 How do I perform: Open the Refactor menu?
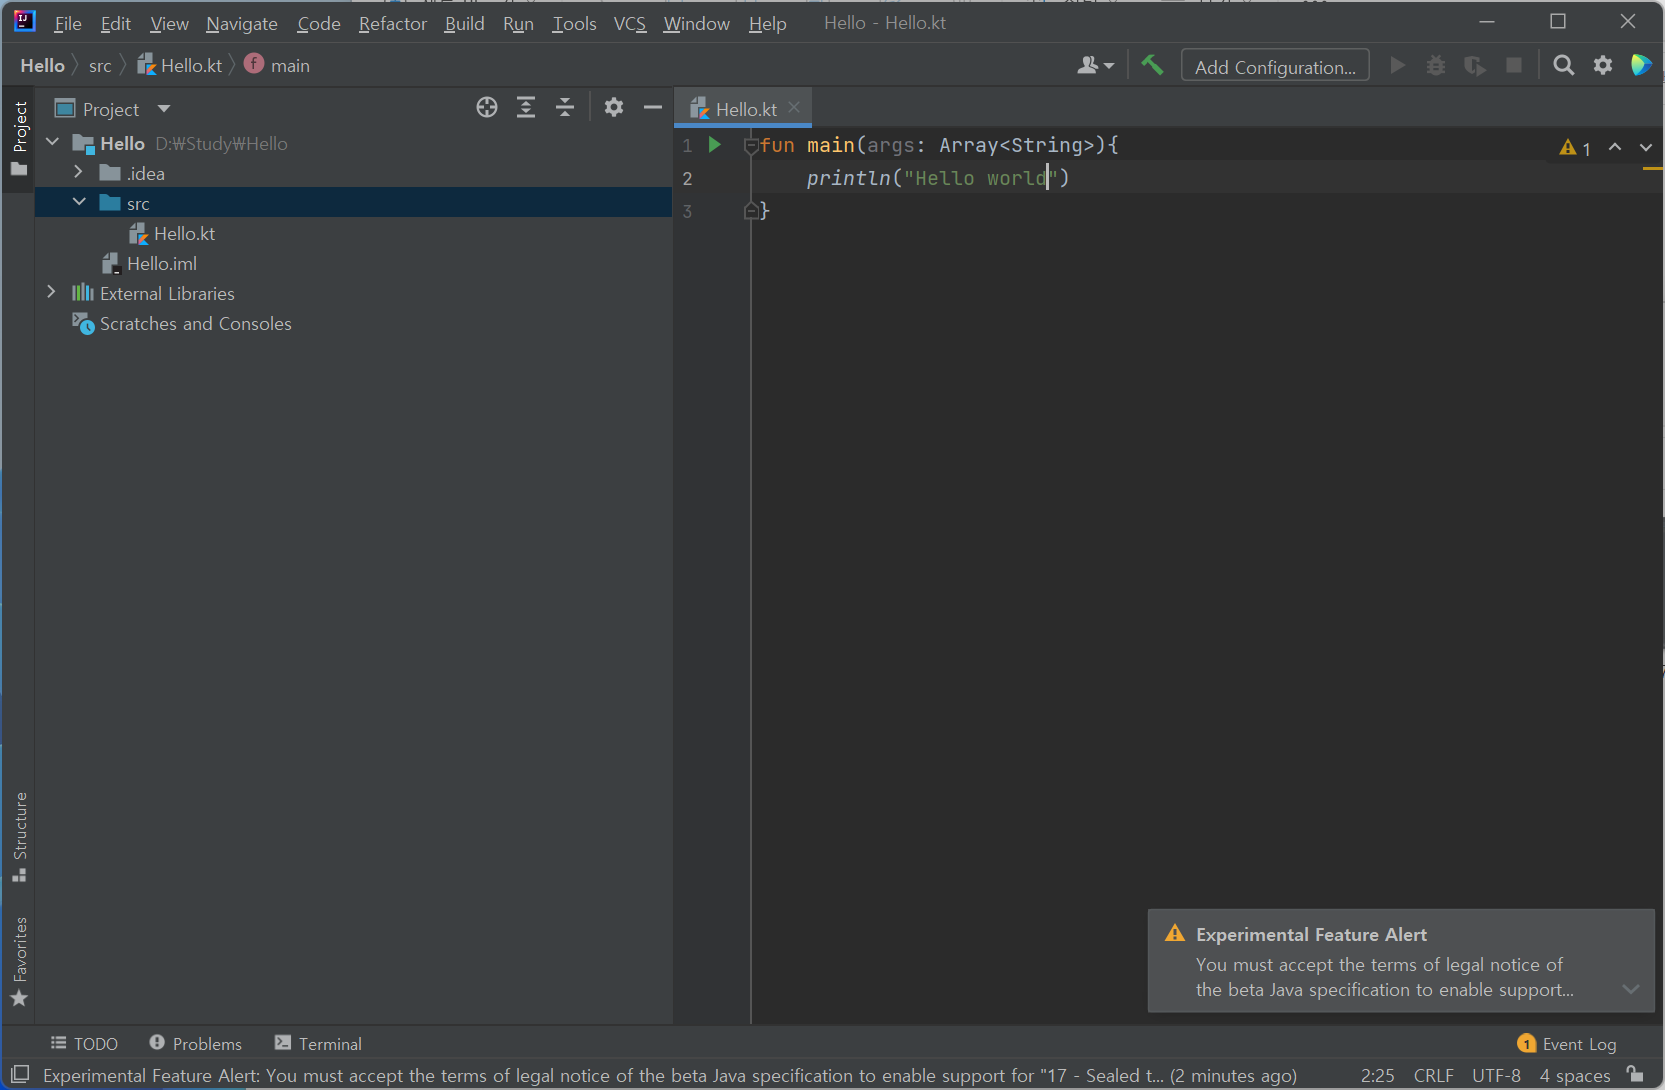(x=392, y=23)
